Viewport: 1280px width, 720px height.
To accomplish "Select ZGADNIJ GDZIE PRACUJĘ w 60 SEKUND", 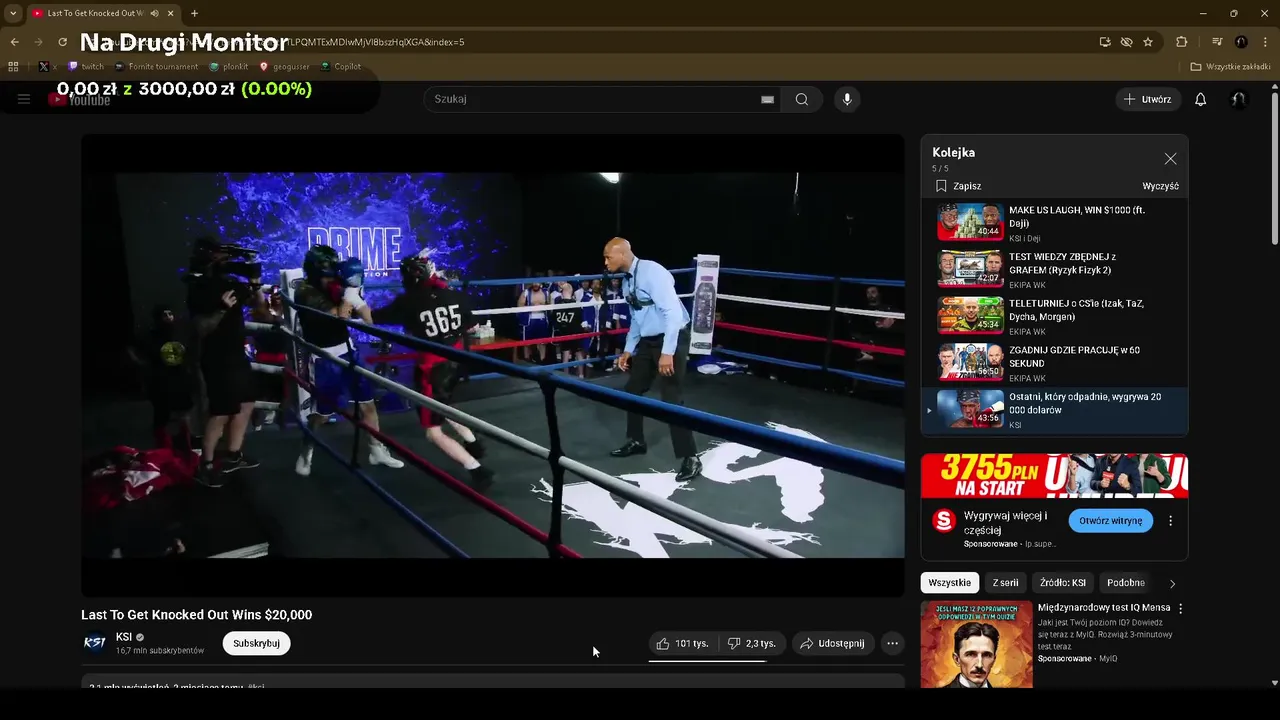I will point(1054,363).
